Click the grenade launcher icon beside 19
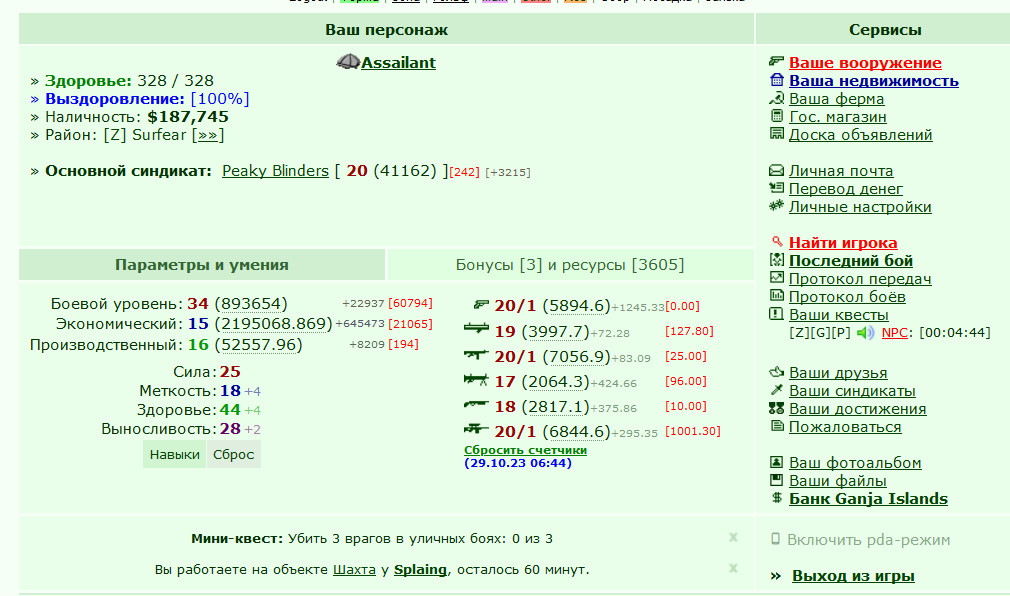This screenshot has height=596, width=1010. click(x=477, y=329)
